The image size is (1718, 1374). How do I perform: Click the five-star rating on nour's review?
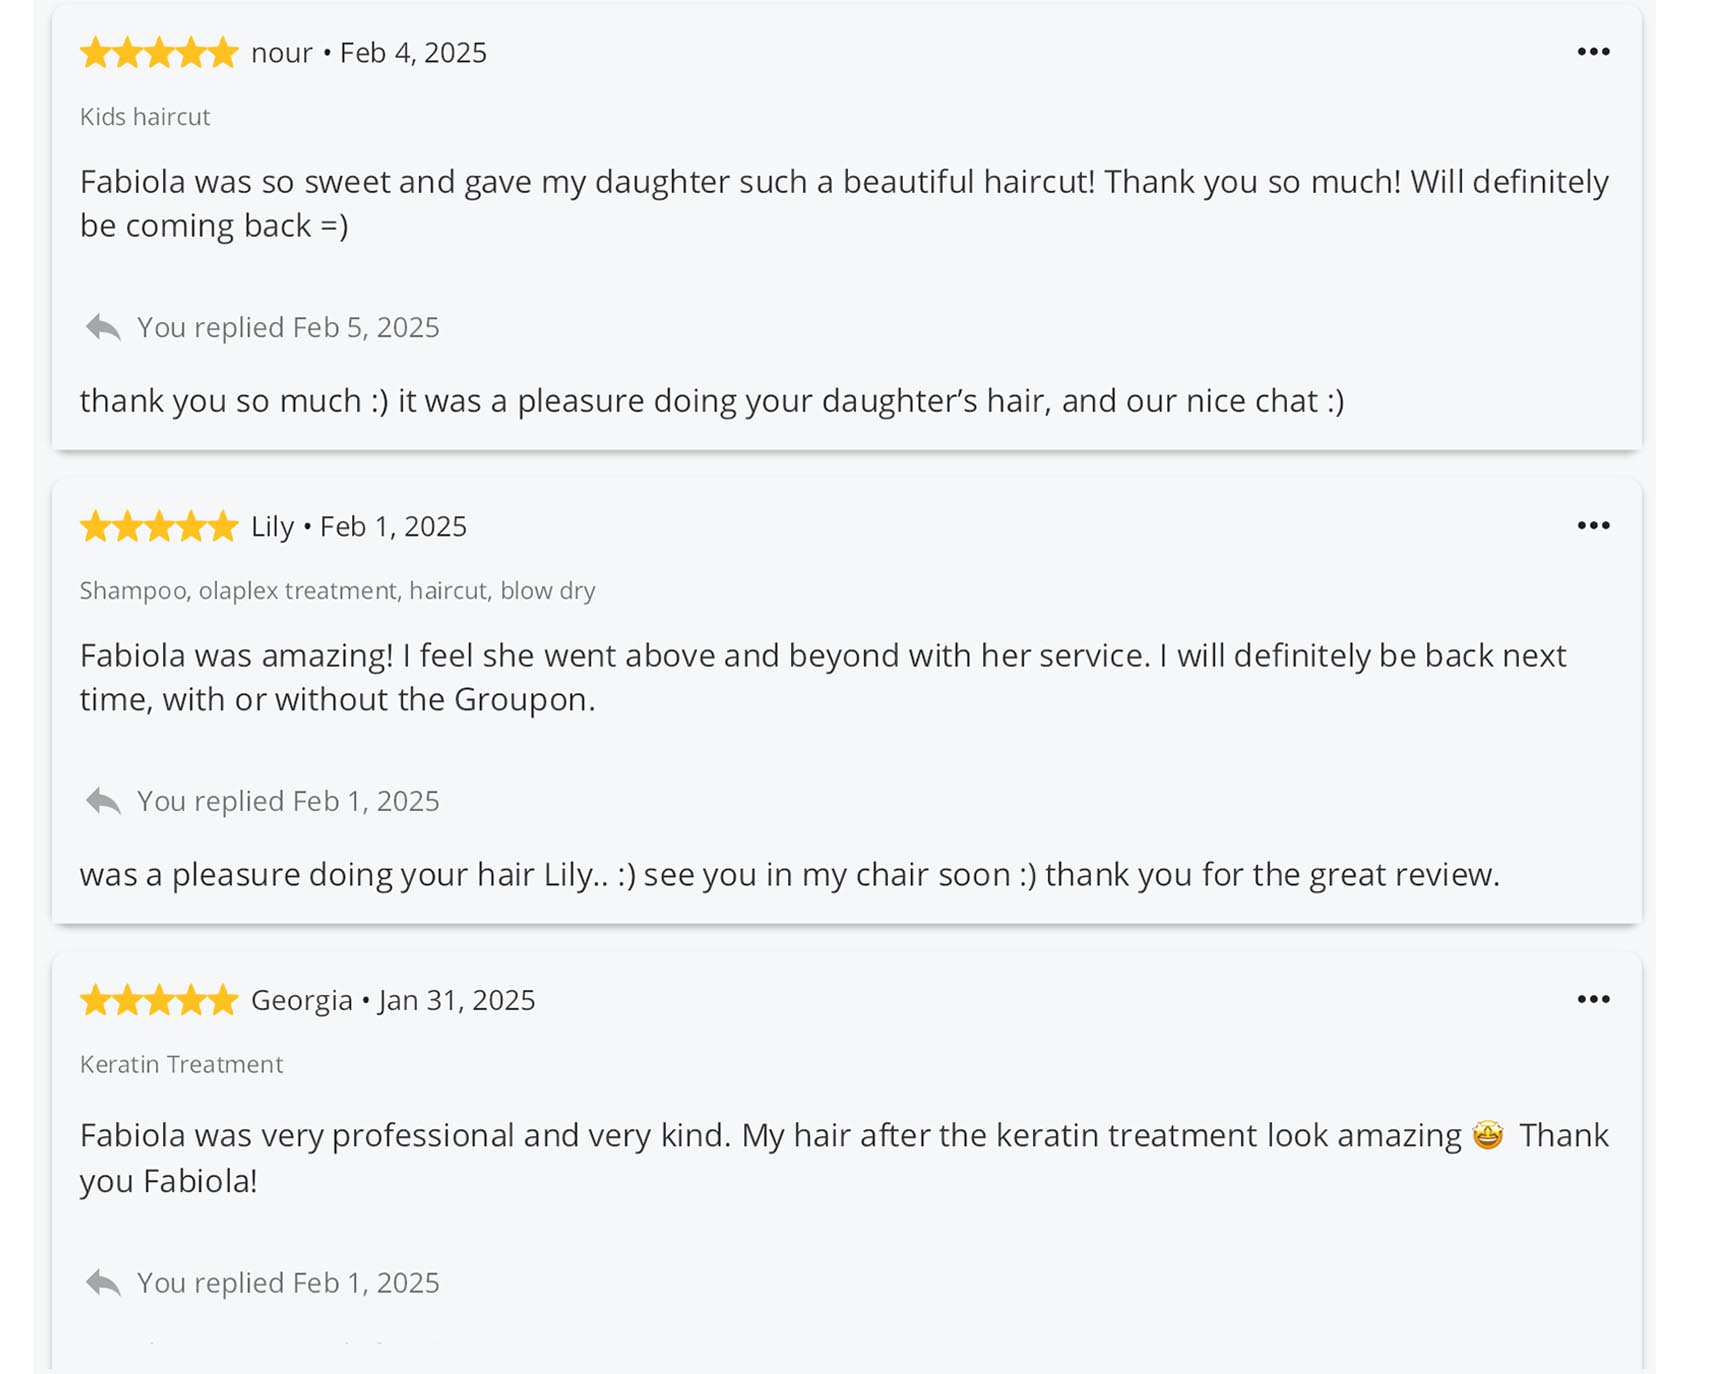(x=159, y=53)
